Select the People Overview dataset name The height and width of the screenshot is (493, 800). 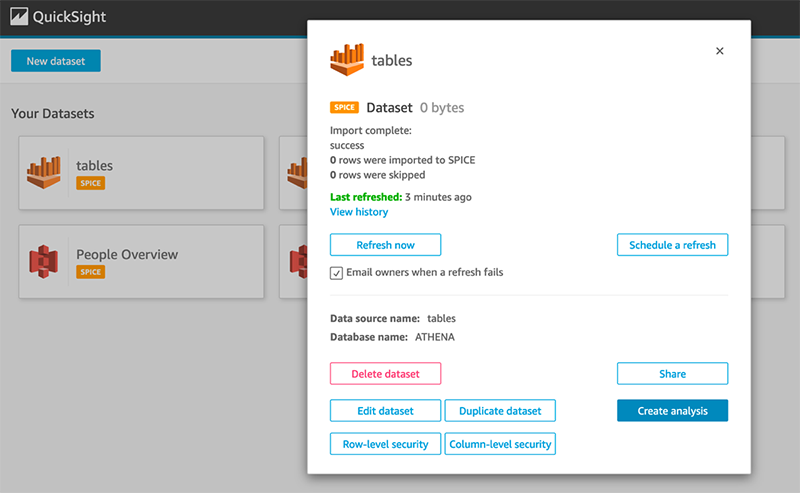tap(127, 254)
